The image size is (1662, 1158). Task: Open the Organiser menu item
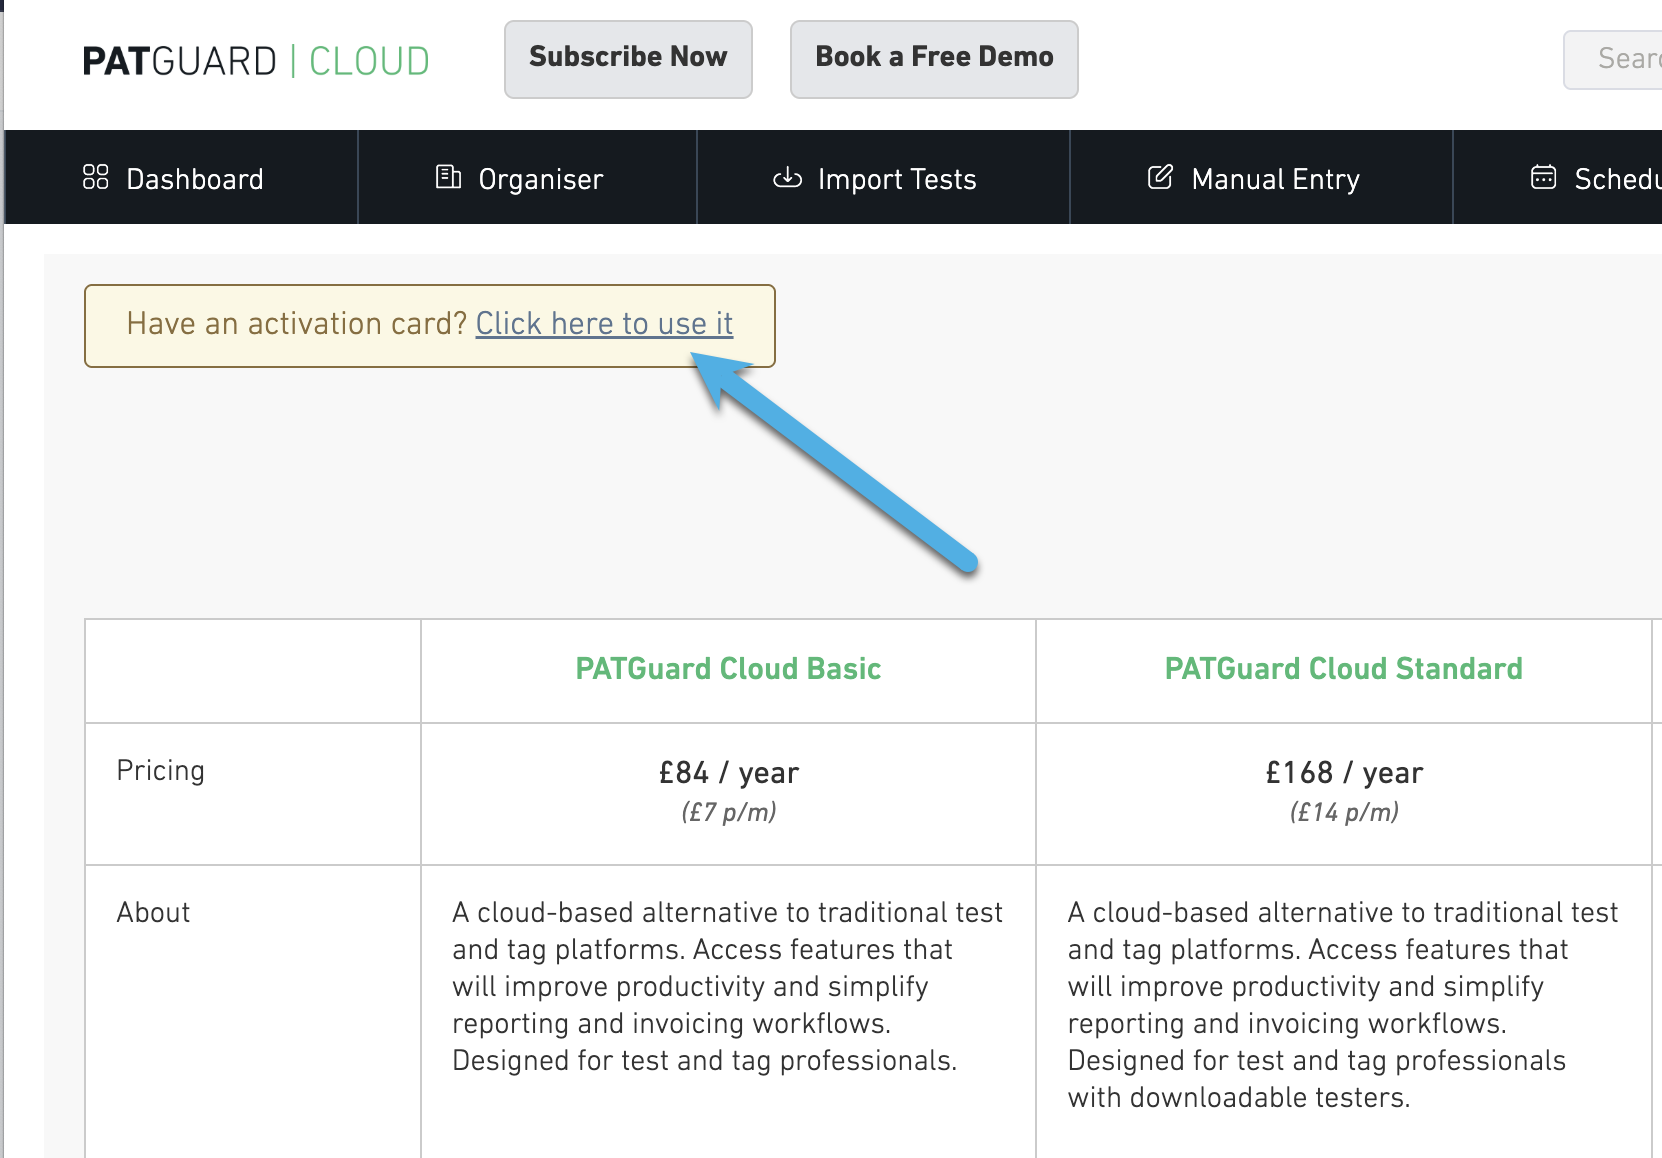[x=527, y=177]
